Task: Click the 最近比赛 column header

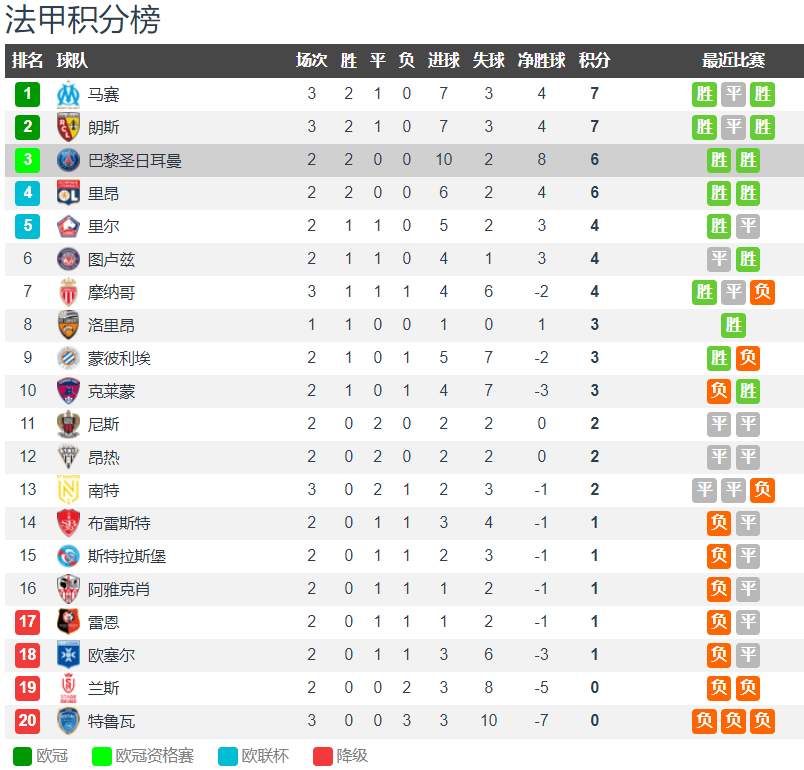Action: point(733,60)
